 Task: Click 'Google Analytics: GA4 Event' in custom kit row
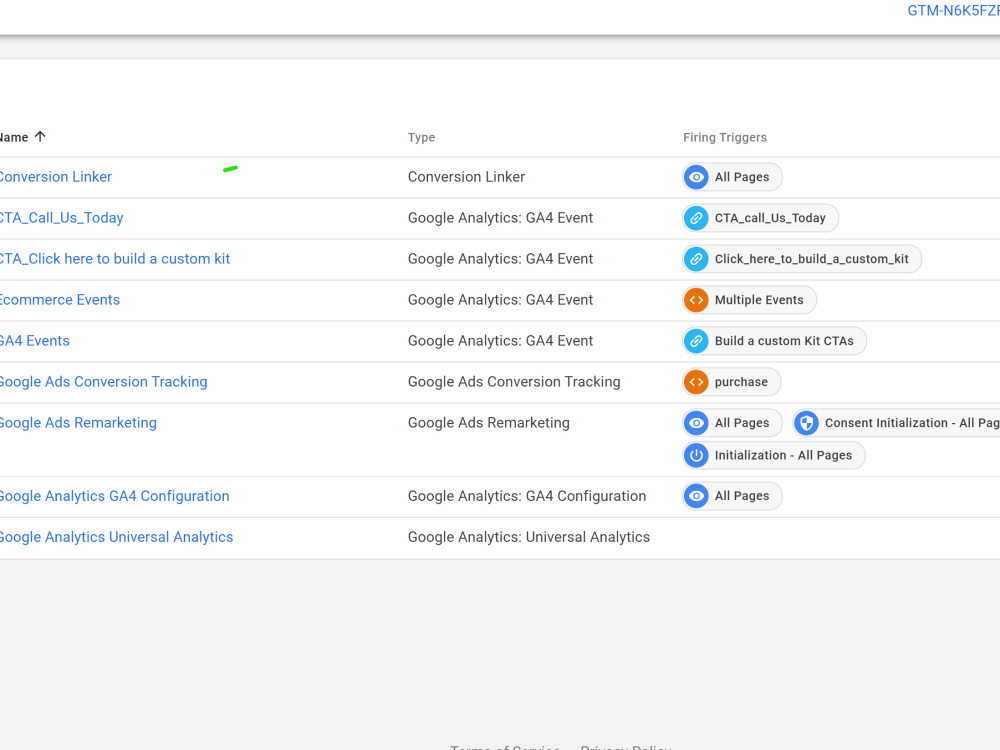[x=501, y=259]
